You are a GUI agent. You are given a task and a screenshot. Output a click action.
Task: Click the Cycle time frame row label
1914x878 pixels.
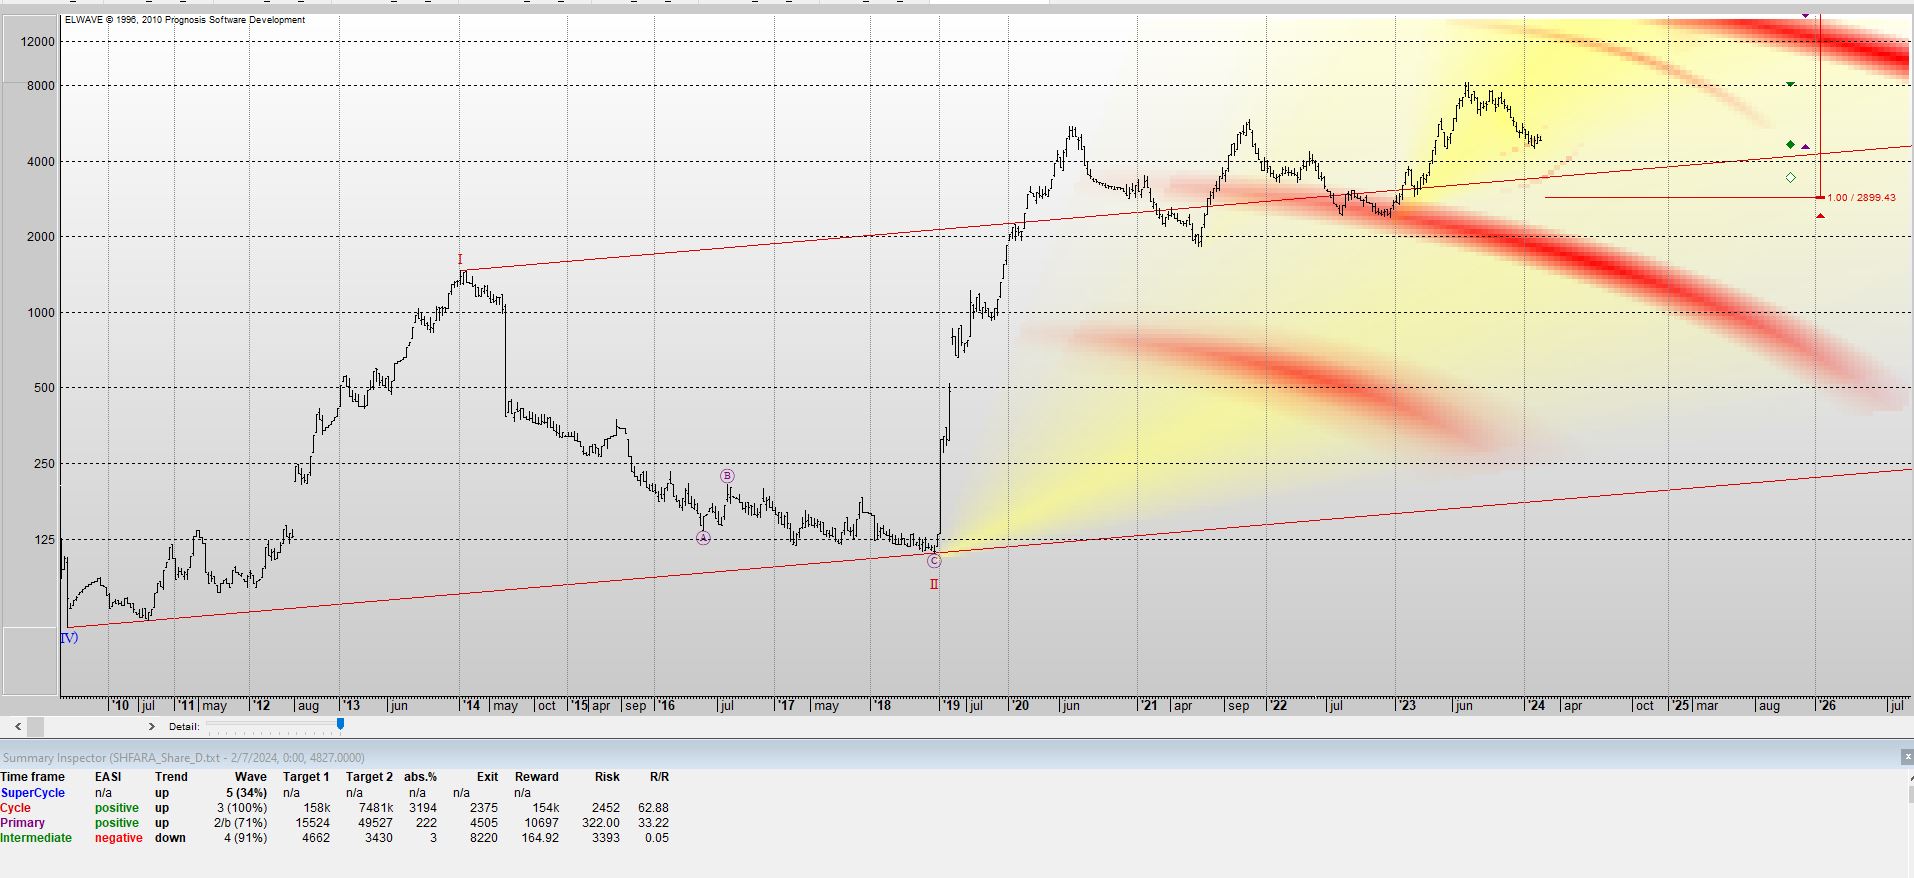pyautogui.click(x=15, y=808)
